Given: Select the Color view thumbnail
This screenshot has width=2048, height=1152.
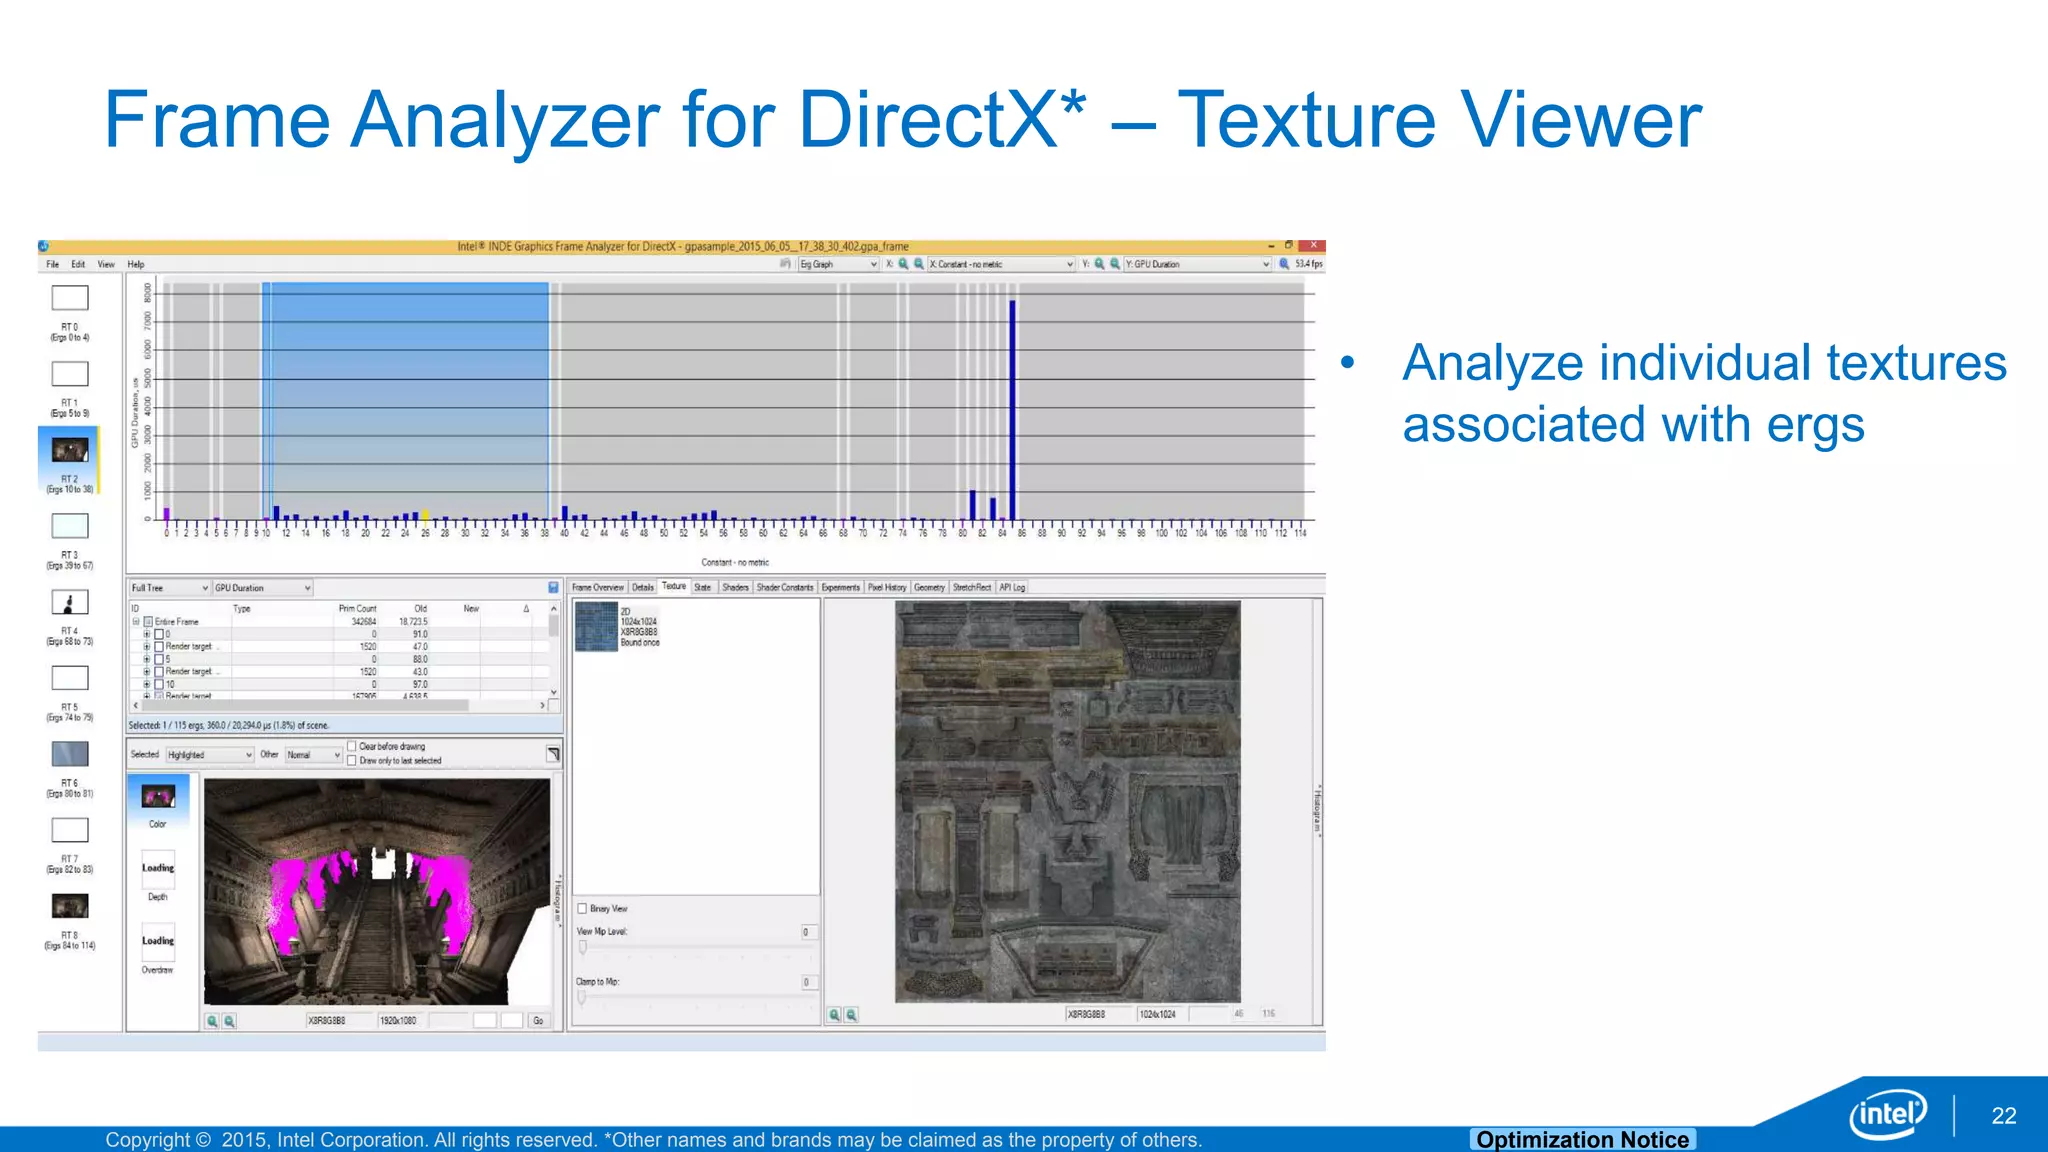Looking at the screenshot, I should coord(158,796).
